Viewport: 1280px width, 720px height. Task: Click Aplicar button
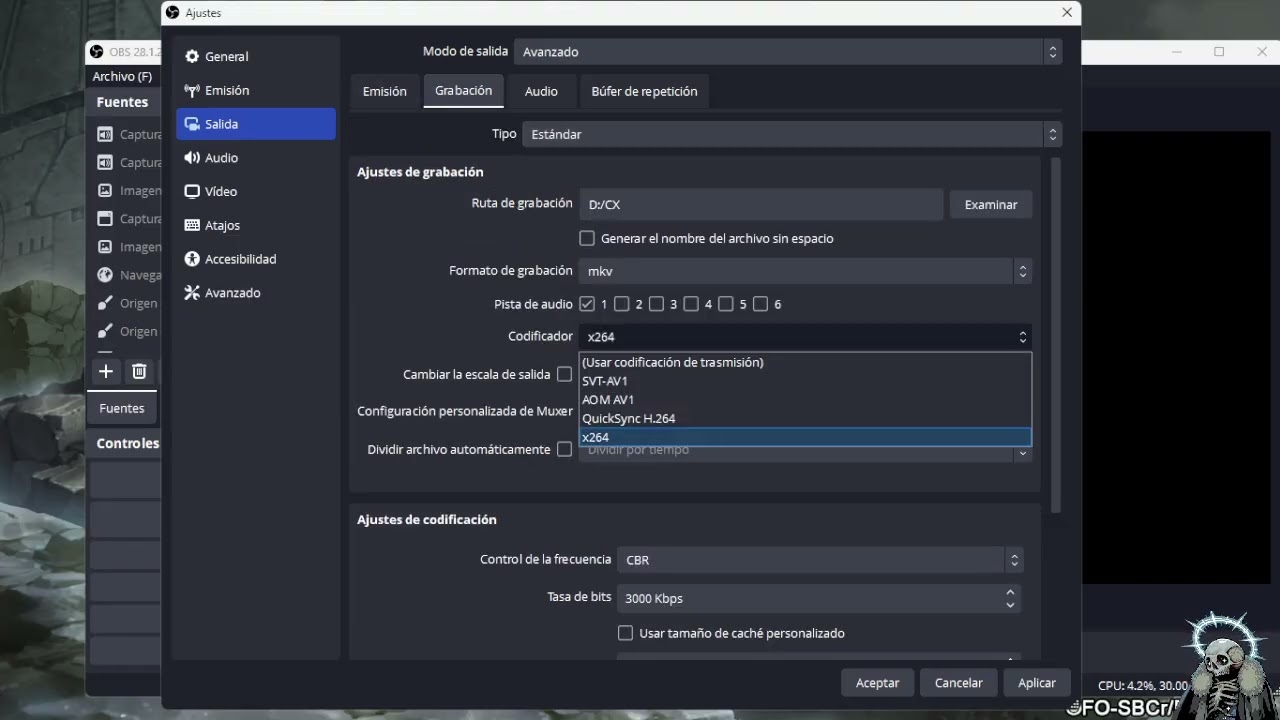1037,683
